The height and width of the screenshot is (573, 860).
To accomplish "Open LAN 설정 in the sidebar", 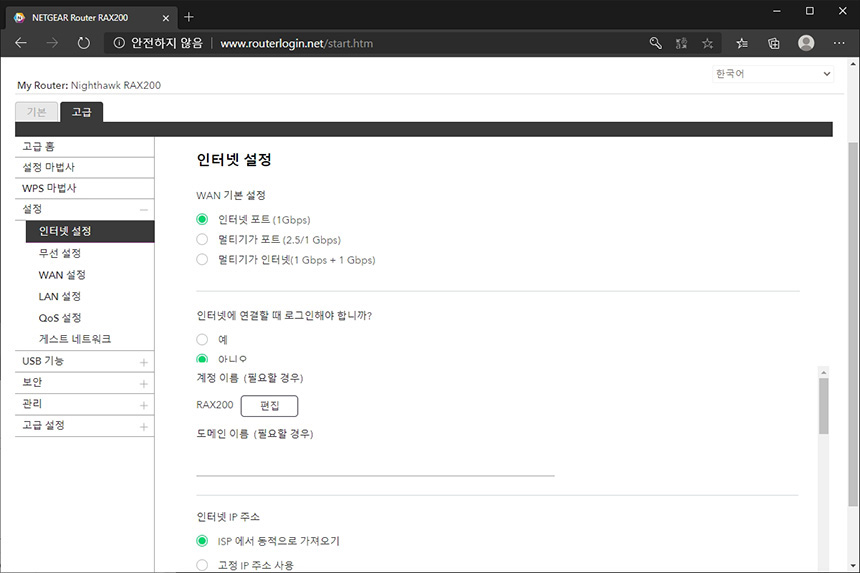I will click(x=60, y=296).
